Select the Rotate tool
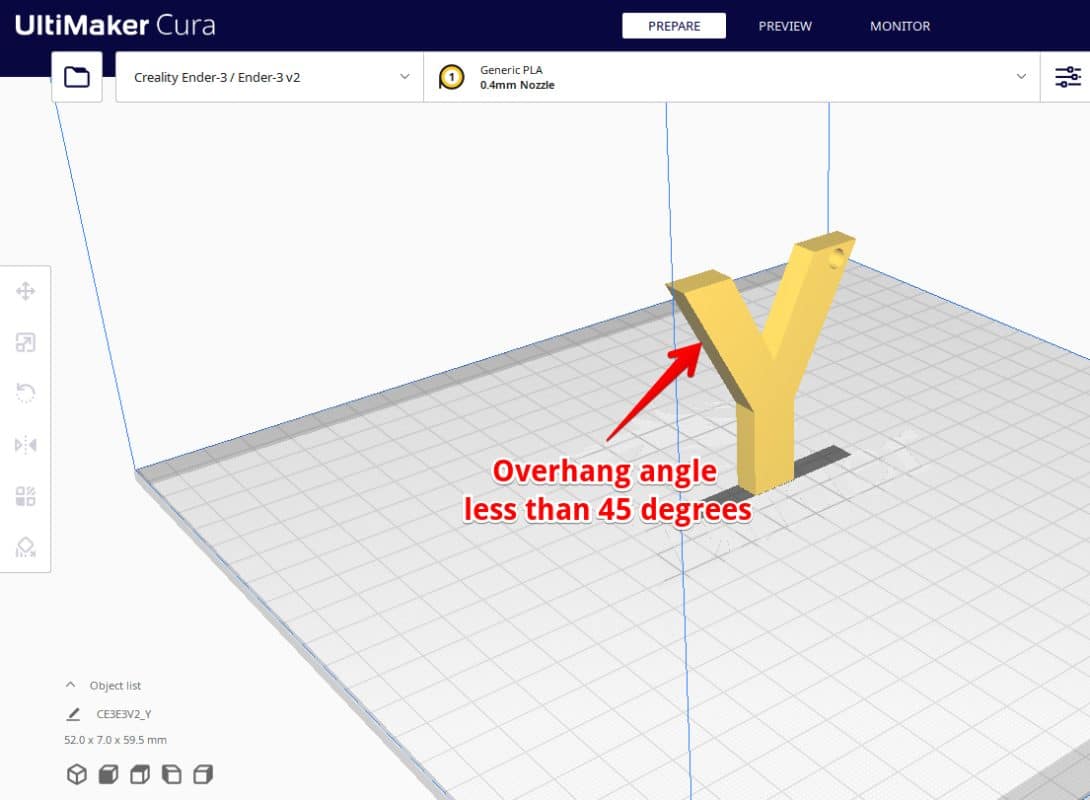Image resolution: width=1090 pixels, height=800 pixels. [27, 392]
